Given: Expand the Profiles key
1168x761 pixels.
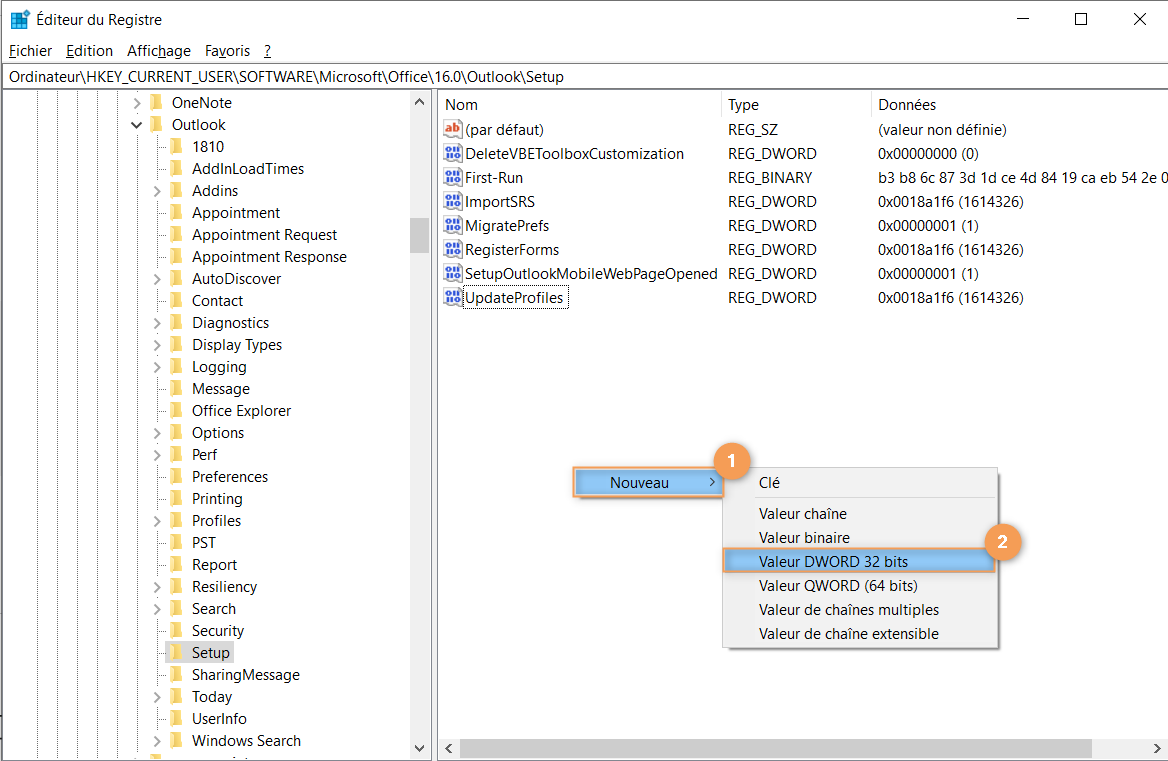Looking at the screenshot, I should point(157,520).
